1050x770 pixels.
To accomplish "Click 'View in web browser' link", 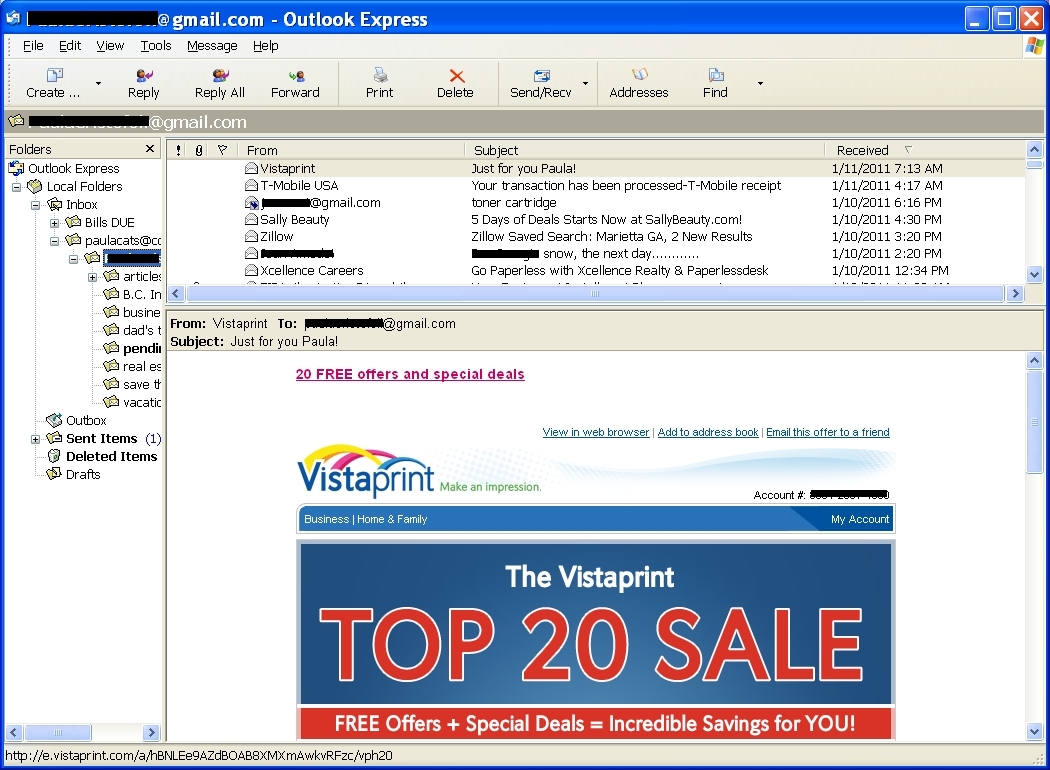I will tap(596, 433).
